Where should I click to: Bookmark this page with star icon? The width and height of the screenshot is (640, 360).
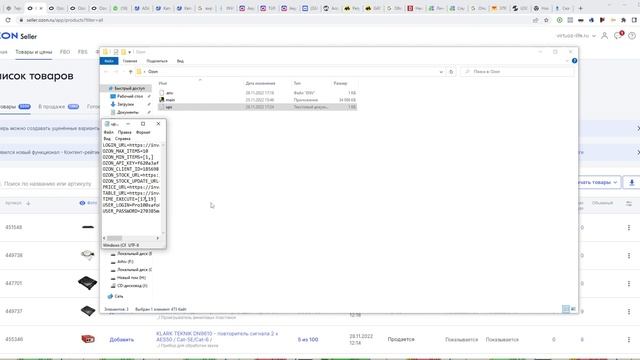point(546,20)
